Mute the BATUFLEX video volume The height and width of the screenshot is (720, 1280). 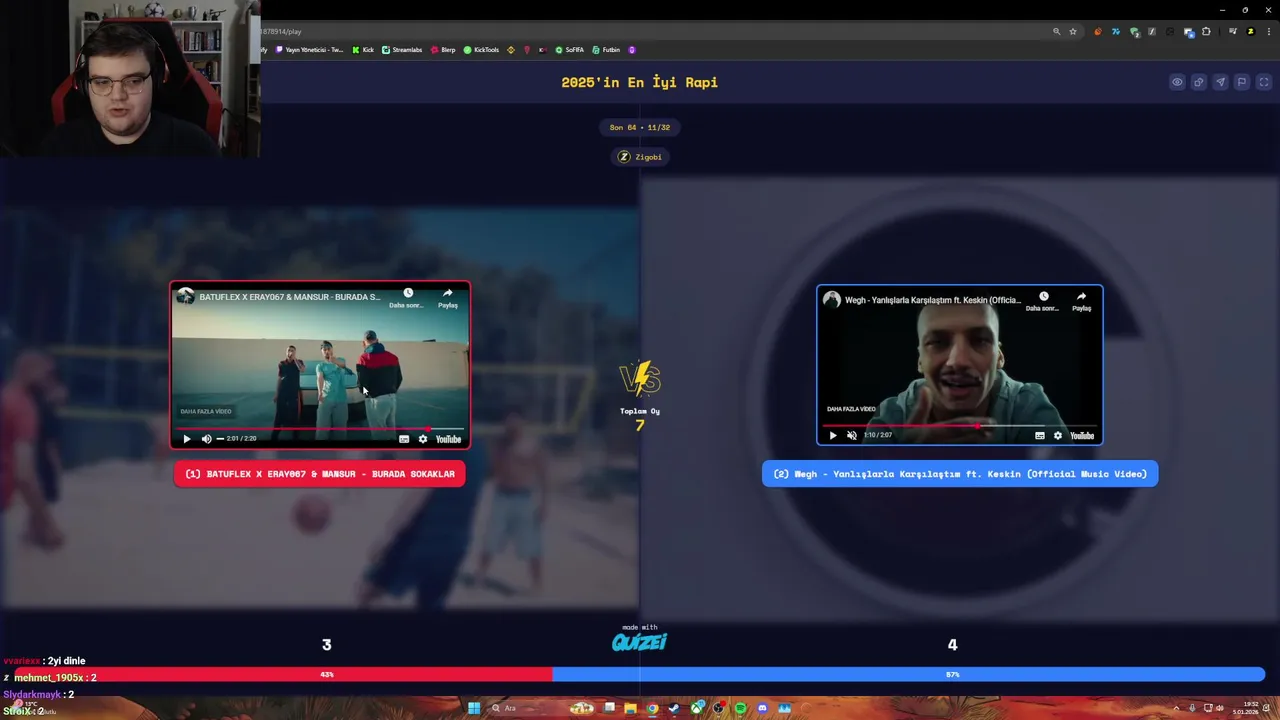coord(206,439)
